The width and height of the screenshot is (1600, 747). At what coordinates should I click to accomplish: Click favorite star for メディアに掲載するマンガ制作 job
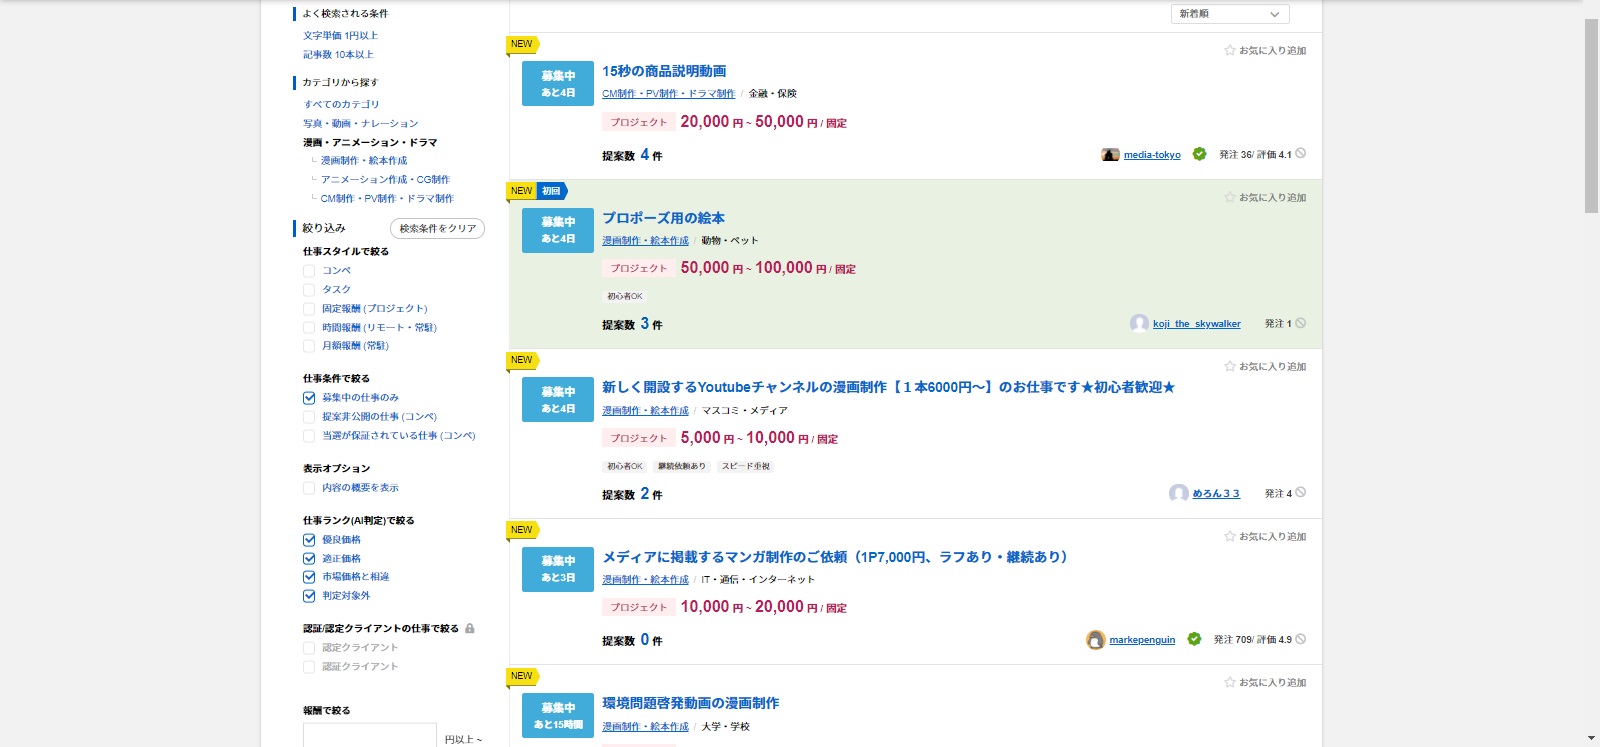(1230, 536)
